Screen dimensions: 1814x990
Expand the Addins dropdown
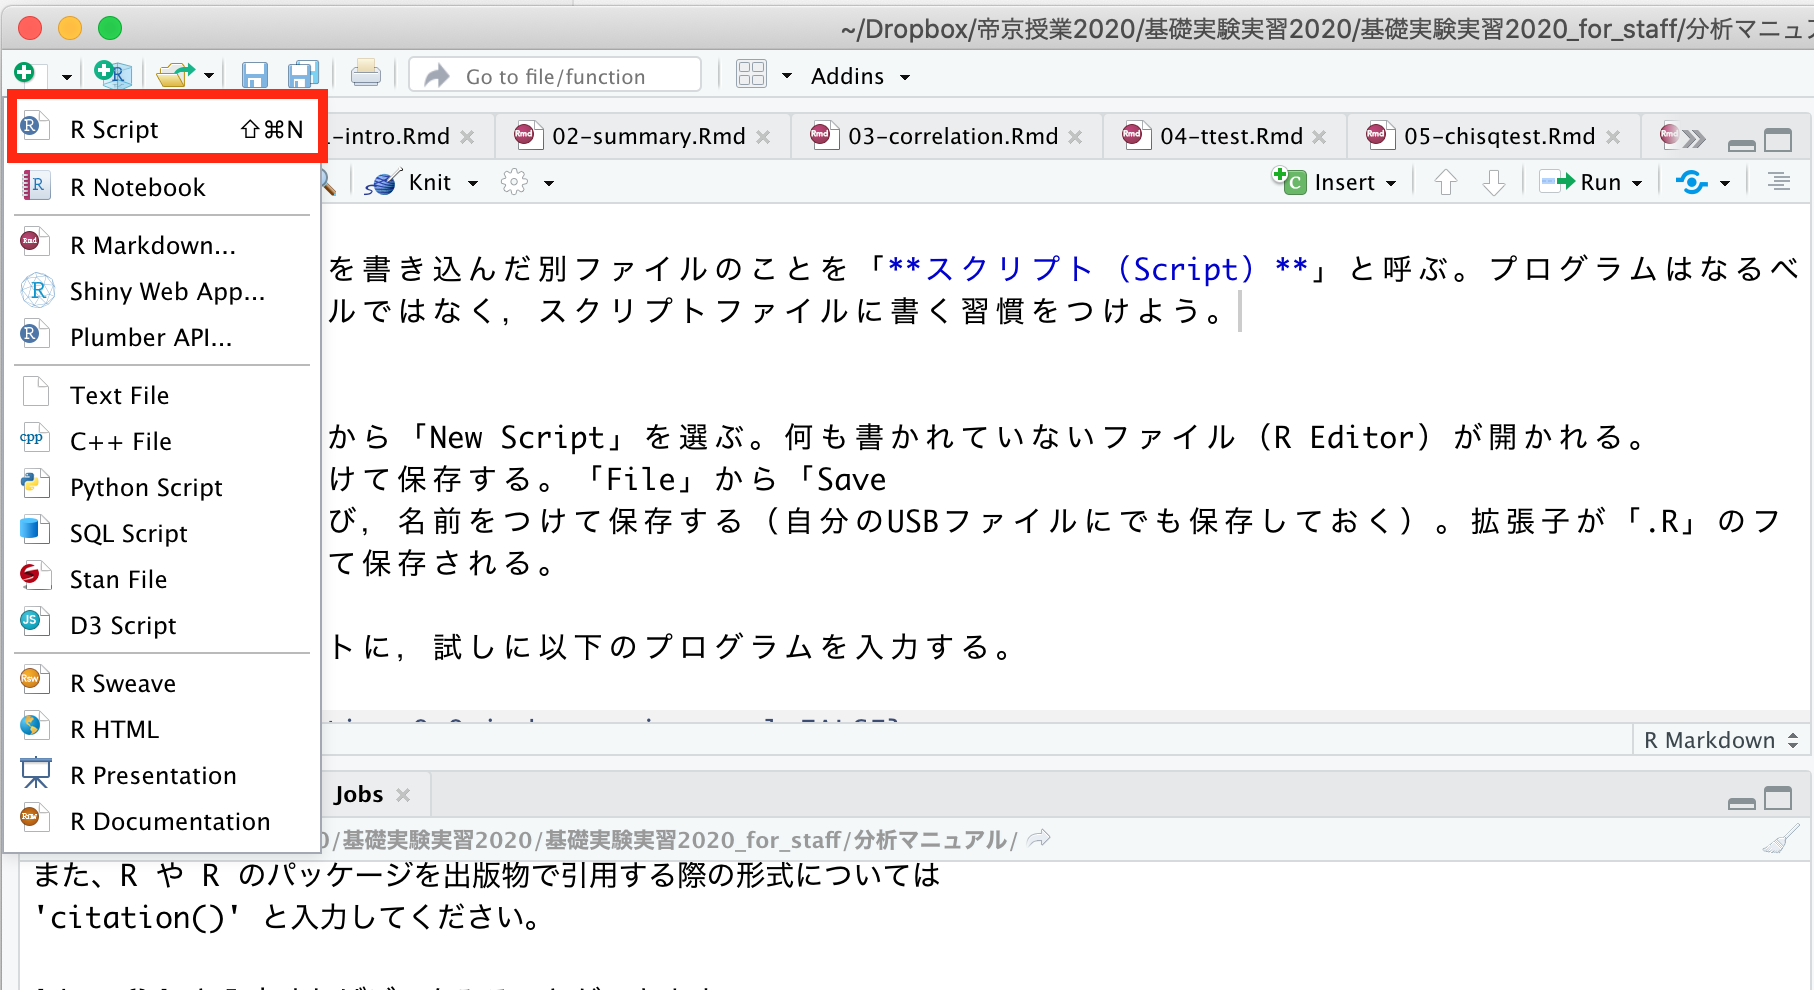[x=860, y=77]
